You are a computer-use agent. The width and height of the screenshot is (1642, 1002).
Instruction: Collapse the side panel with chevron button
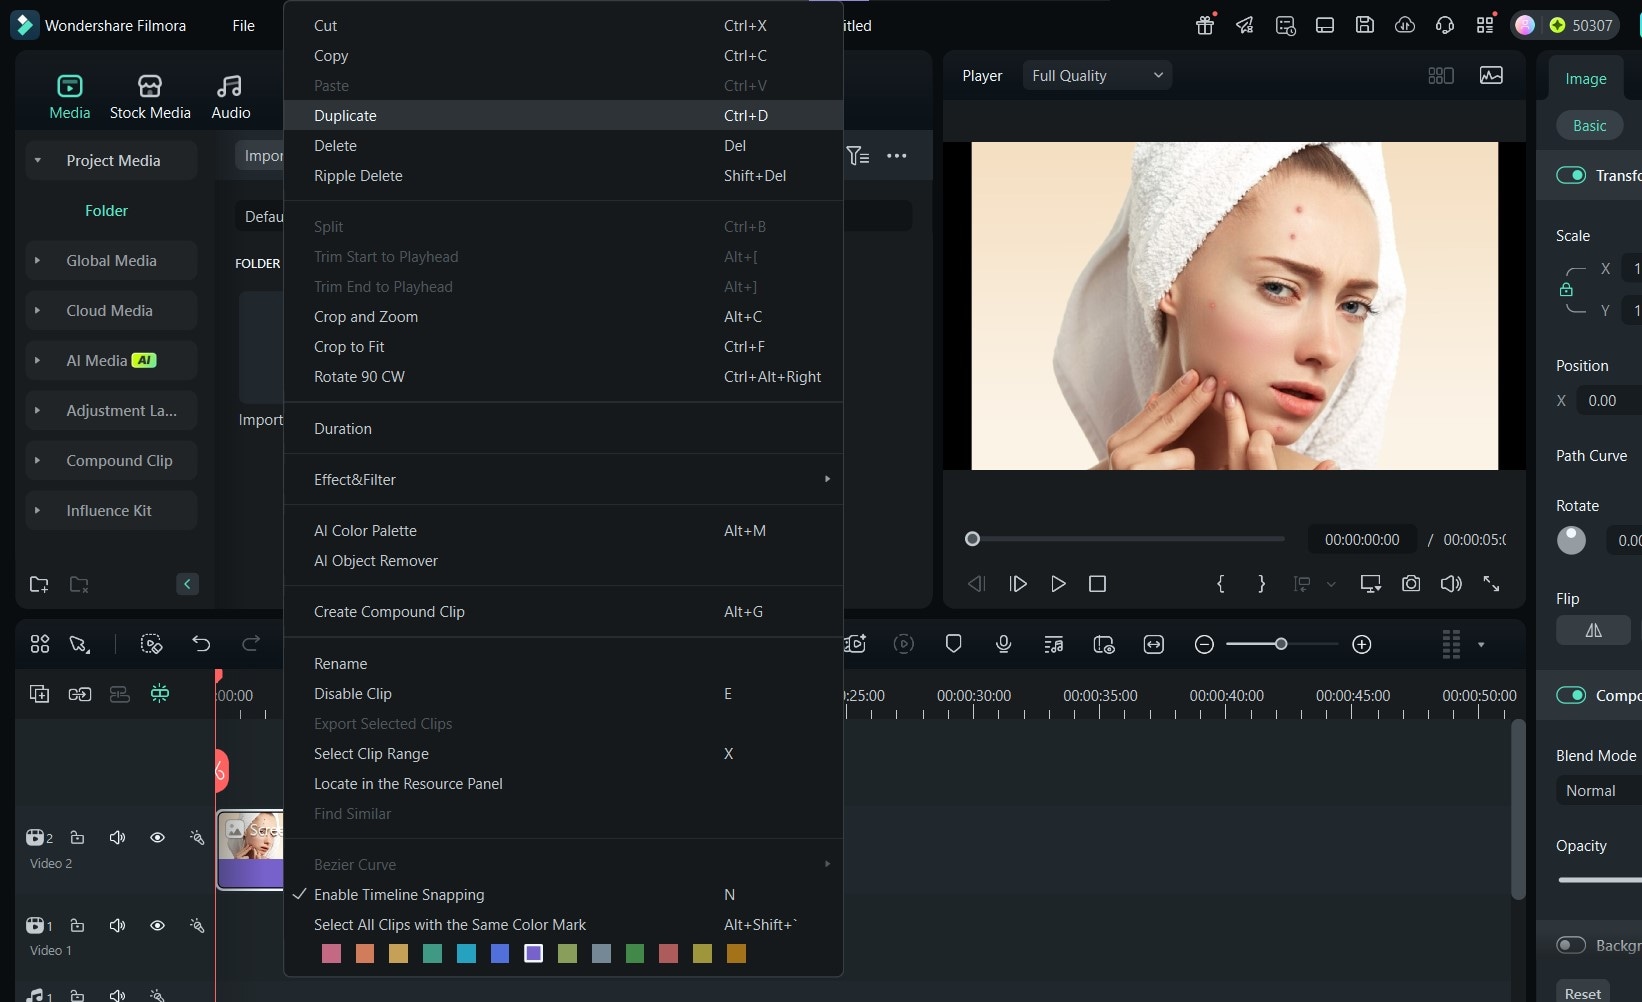point(187,584)
